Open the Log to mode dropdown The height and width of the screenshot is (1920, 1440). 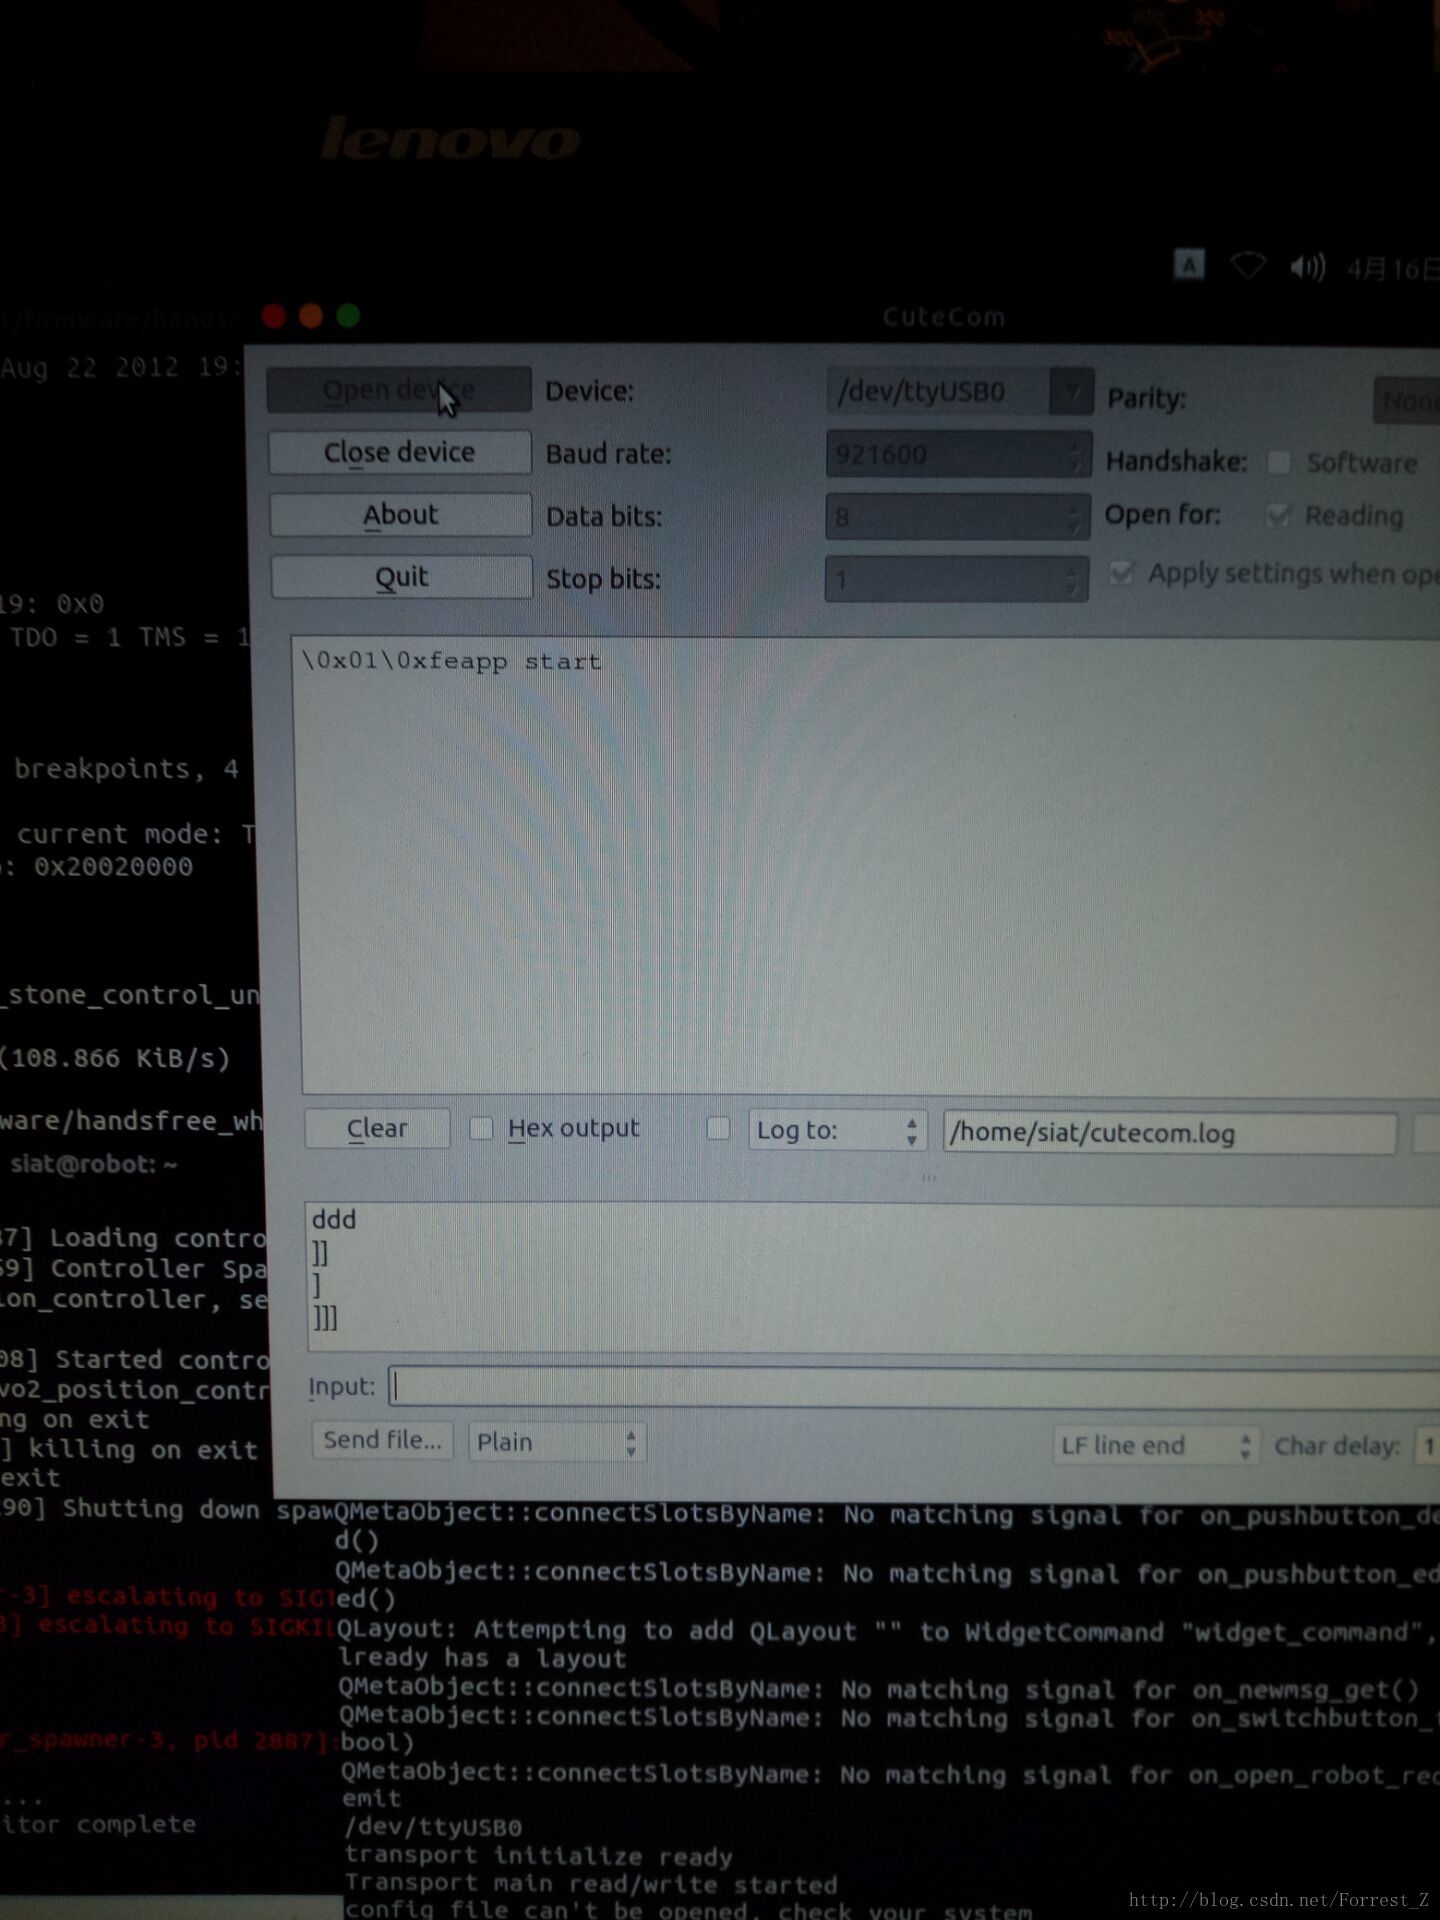pos(838,1131)
